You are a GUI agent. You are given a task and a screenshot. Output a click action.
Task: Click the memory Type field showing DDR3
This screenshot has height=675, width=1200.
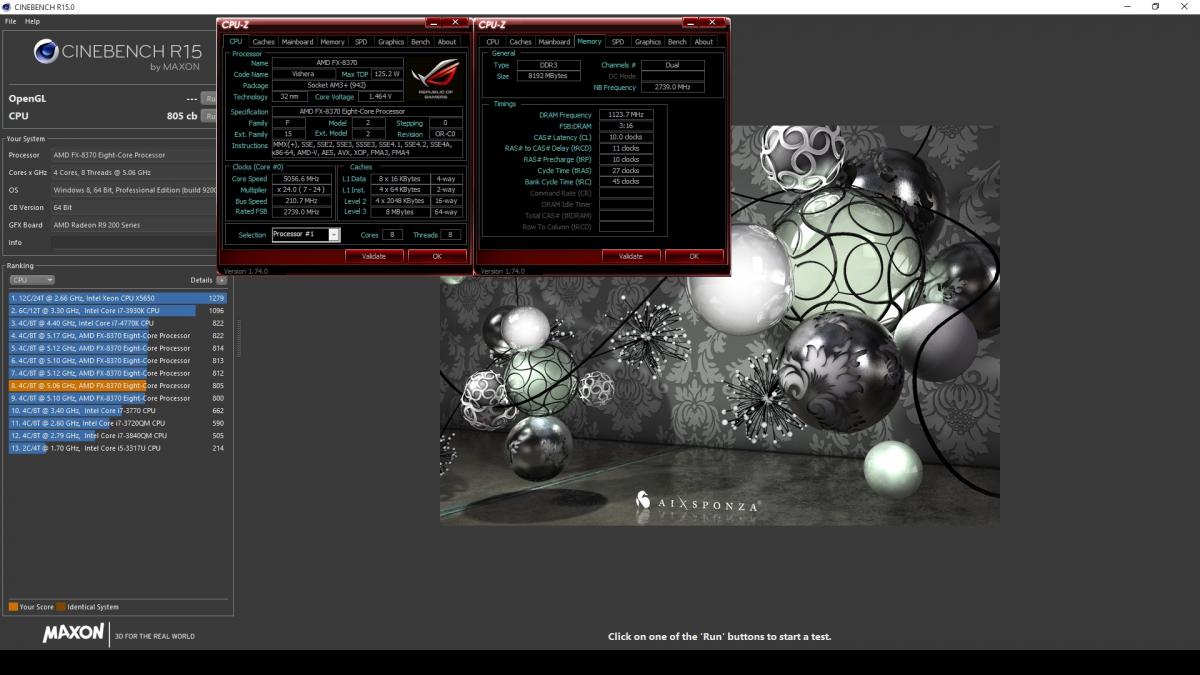[x=547, y=65]
